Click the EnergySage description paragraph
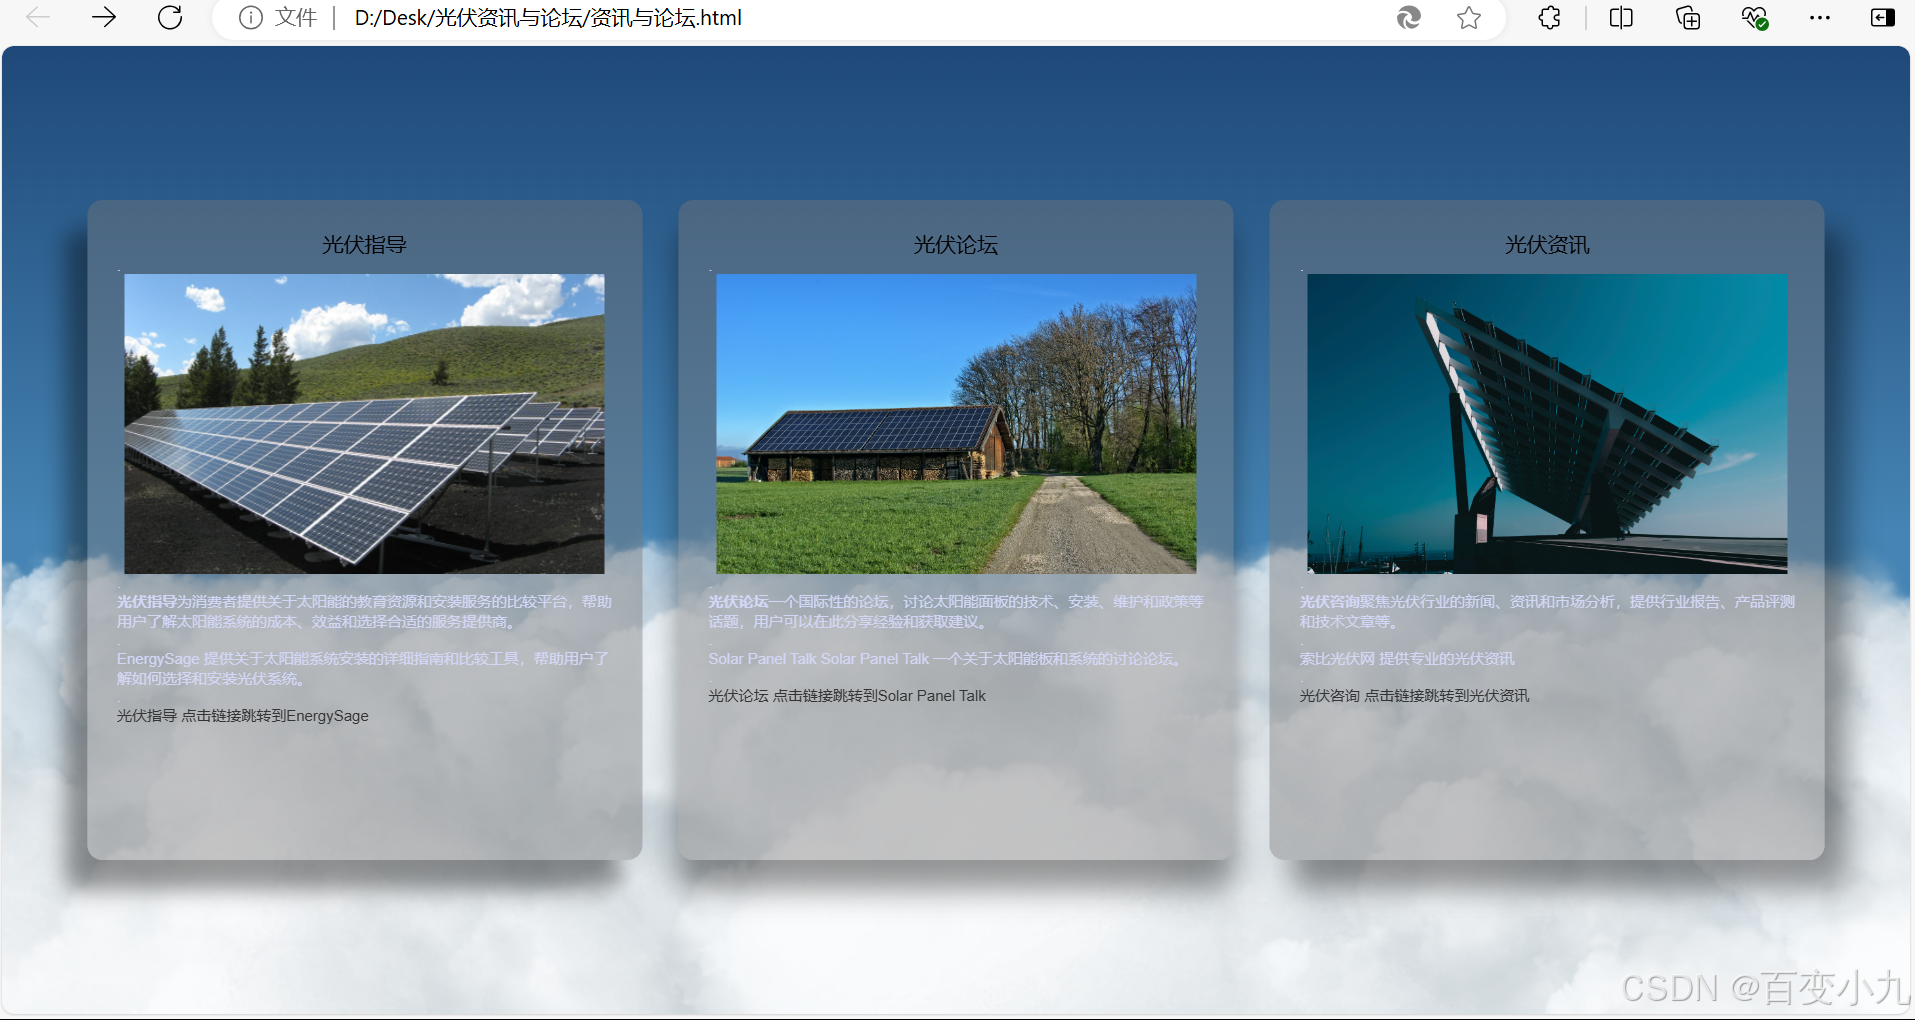 (x=363, y=668)
